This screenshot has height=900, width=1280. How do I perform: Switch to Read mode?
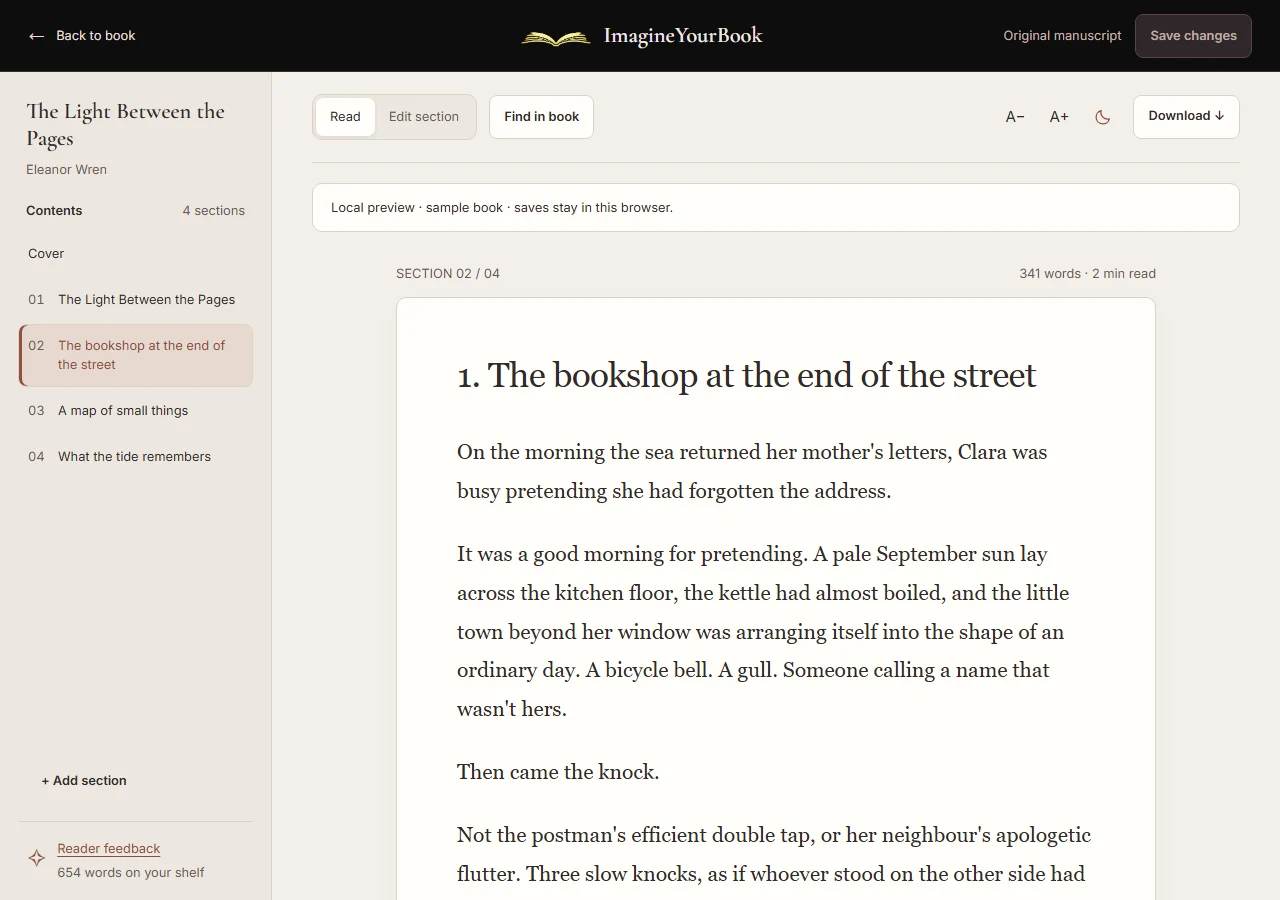(345, 117)
